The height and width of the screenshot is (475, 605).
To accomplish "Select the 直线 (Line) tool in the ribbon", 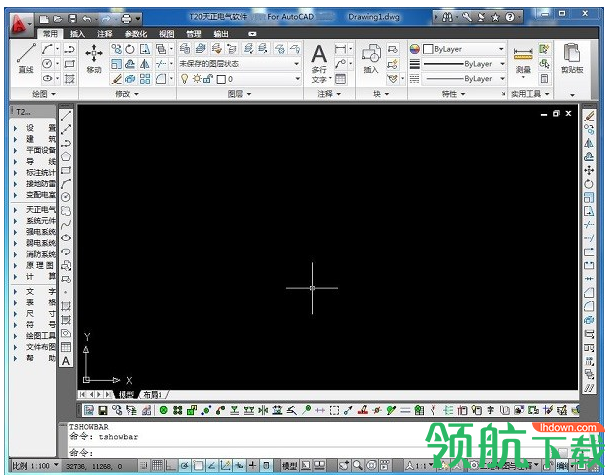I will [26, 59].
